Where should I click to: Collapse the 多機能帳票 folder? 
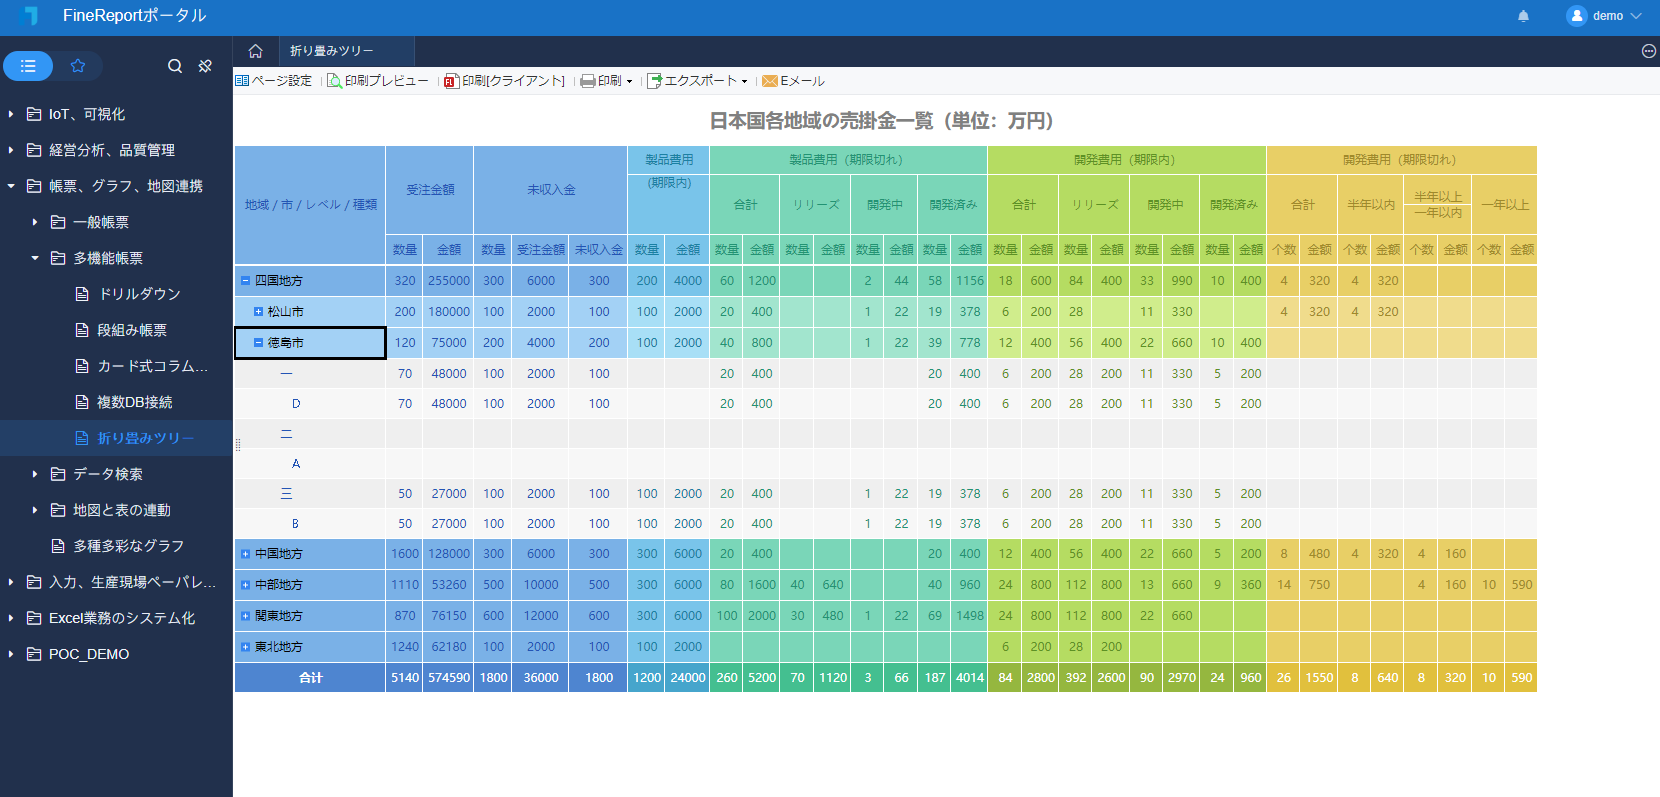click(x=35, y=258)
